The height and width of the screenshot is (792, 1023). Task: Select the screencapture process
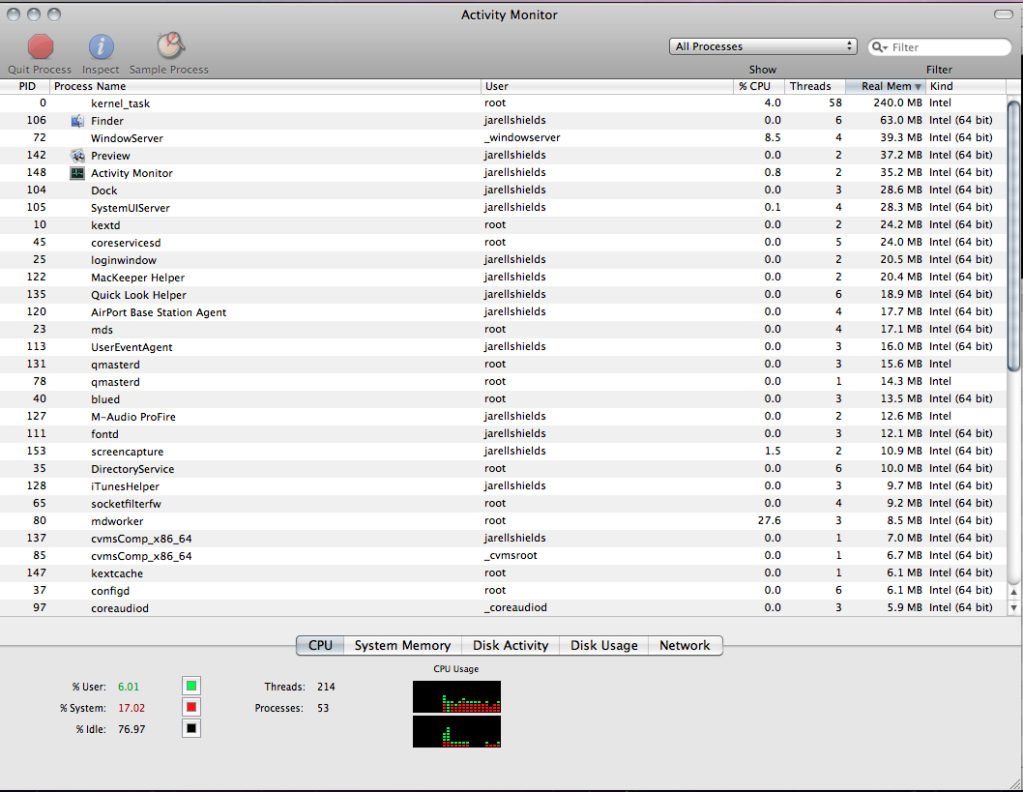pos(503,451)
